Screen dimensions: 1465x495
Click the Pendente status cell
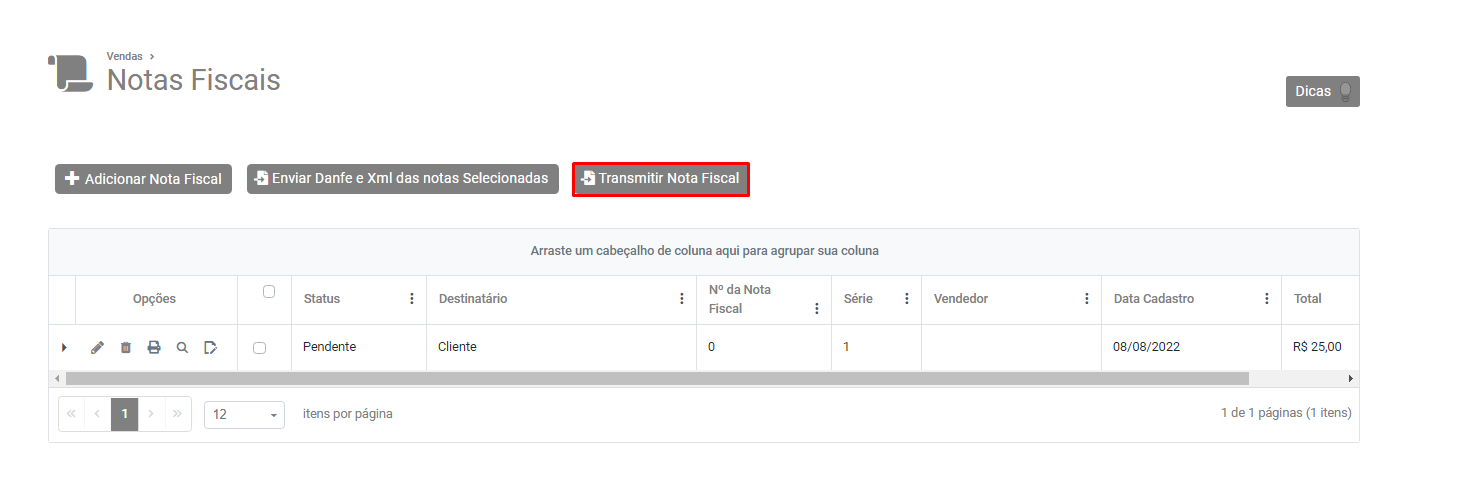[x=359, y=347]
